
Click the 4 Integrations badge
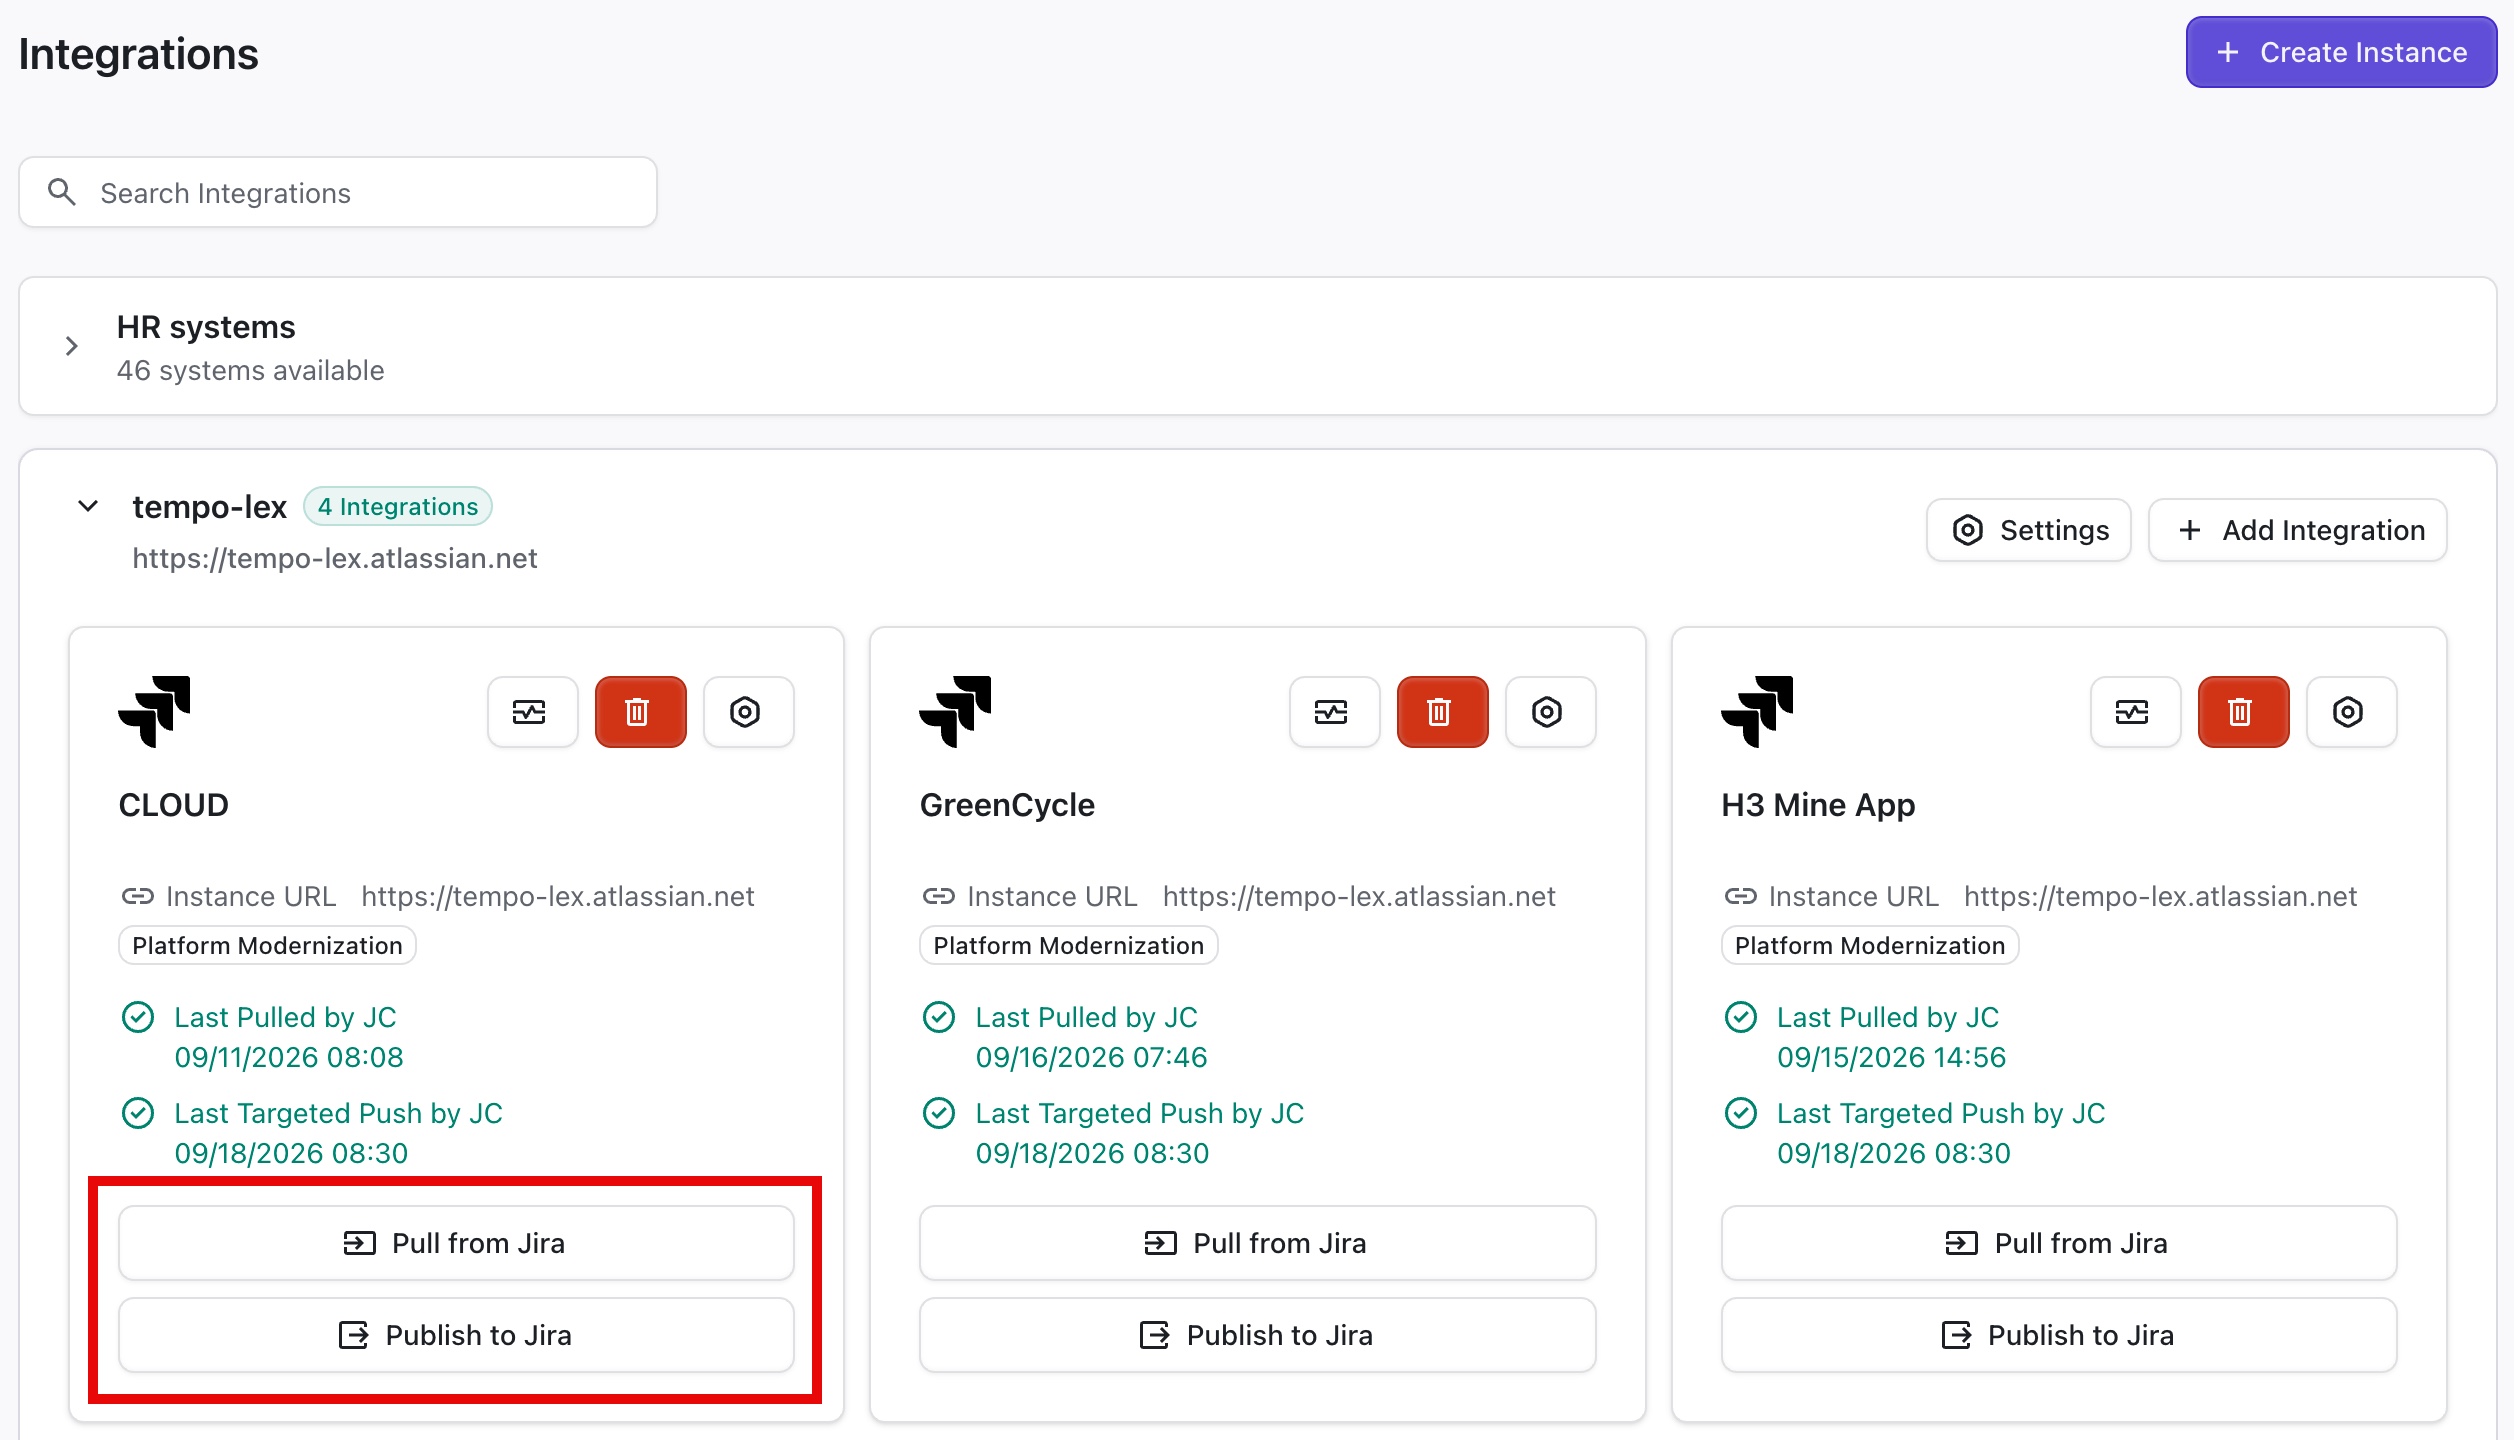coord(398,506)
